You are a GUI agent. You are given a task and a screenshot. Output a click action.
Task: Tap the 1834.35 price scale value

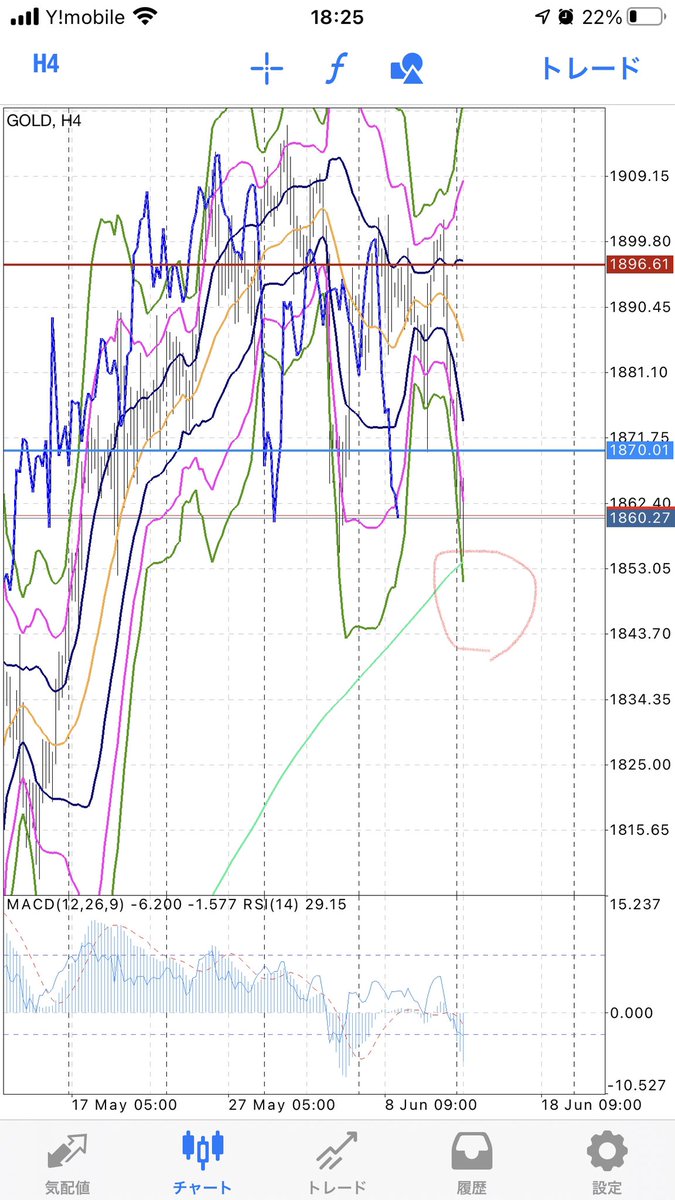pos(640,699)
